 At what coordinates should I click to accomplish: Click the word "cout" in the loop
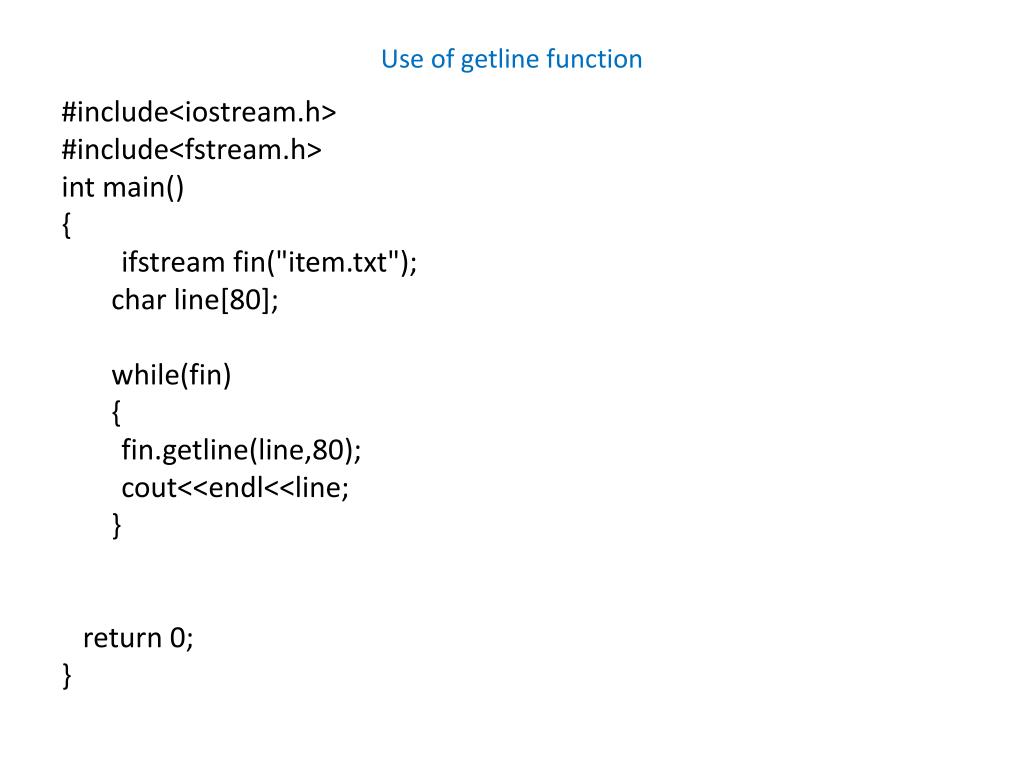click(x=149, y=488)
